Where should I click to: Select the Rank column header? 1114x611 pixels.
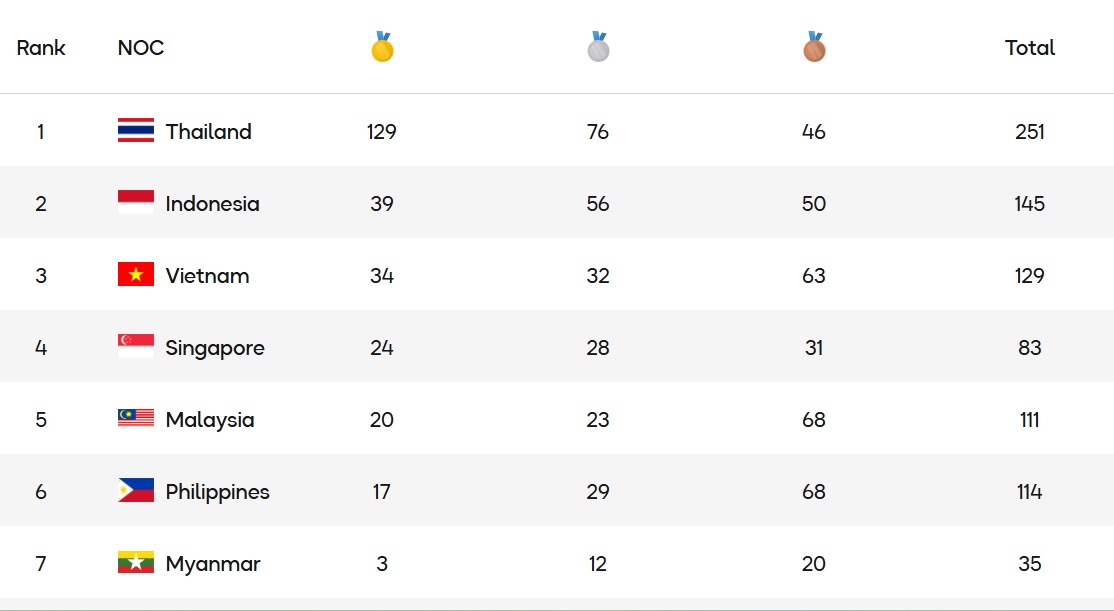coord(41,48)
